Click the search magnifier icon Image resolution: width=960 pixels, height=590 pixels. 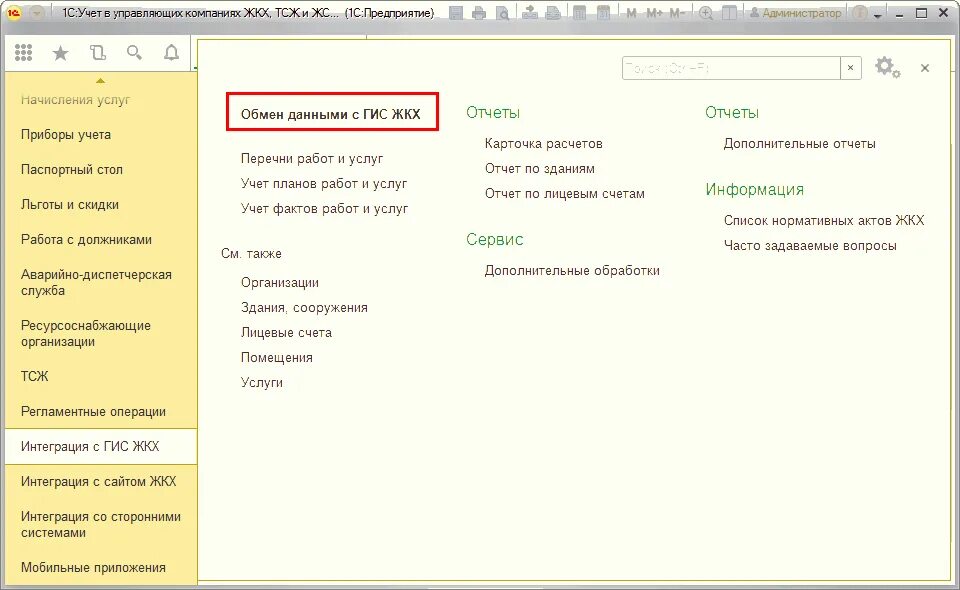point(134,53)
